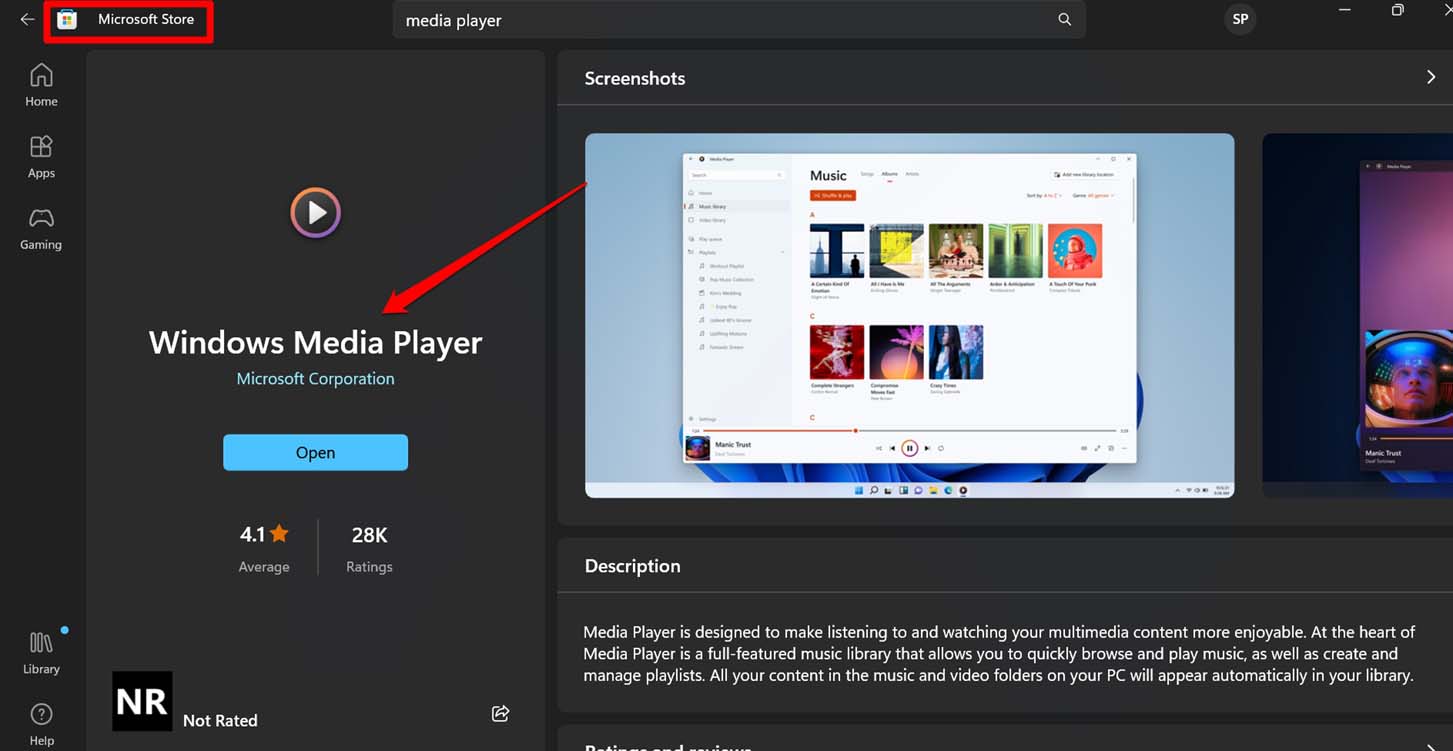Minimize the Microsoft Store window
Image resolution: width=1453 pixels, height=751 pixels.
click(x=1346, y=9)
